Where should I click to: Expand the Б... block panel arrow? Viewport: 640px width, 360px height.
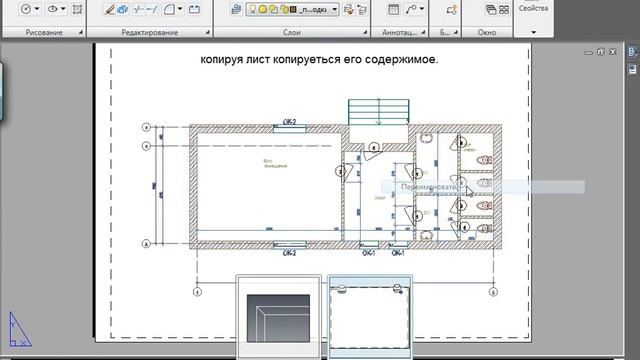(x=456, y=32)
